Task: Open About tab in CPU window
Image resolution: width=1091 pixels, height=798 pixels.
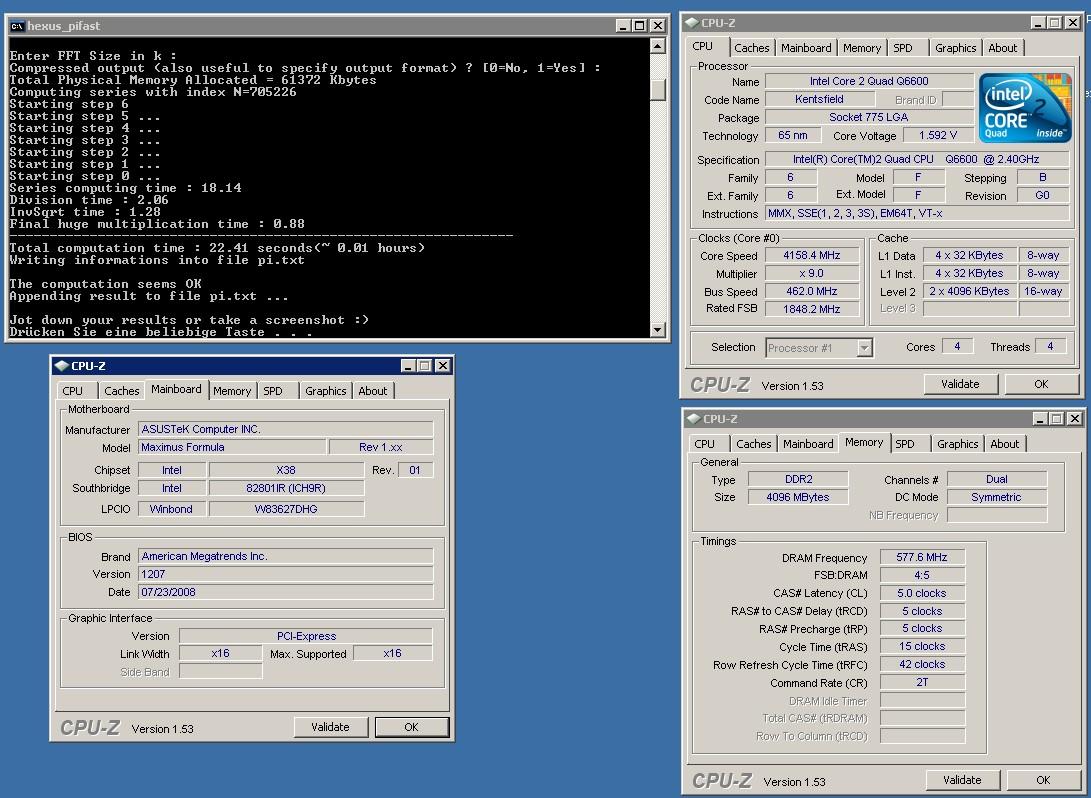Action: (1003, 48)
